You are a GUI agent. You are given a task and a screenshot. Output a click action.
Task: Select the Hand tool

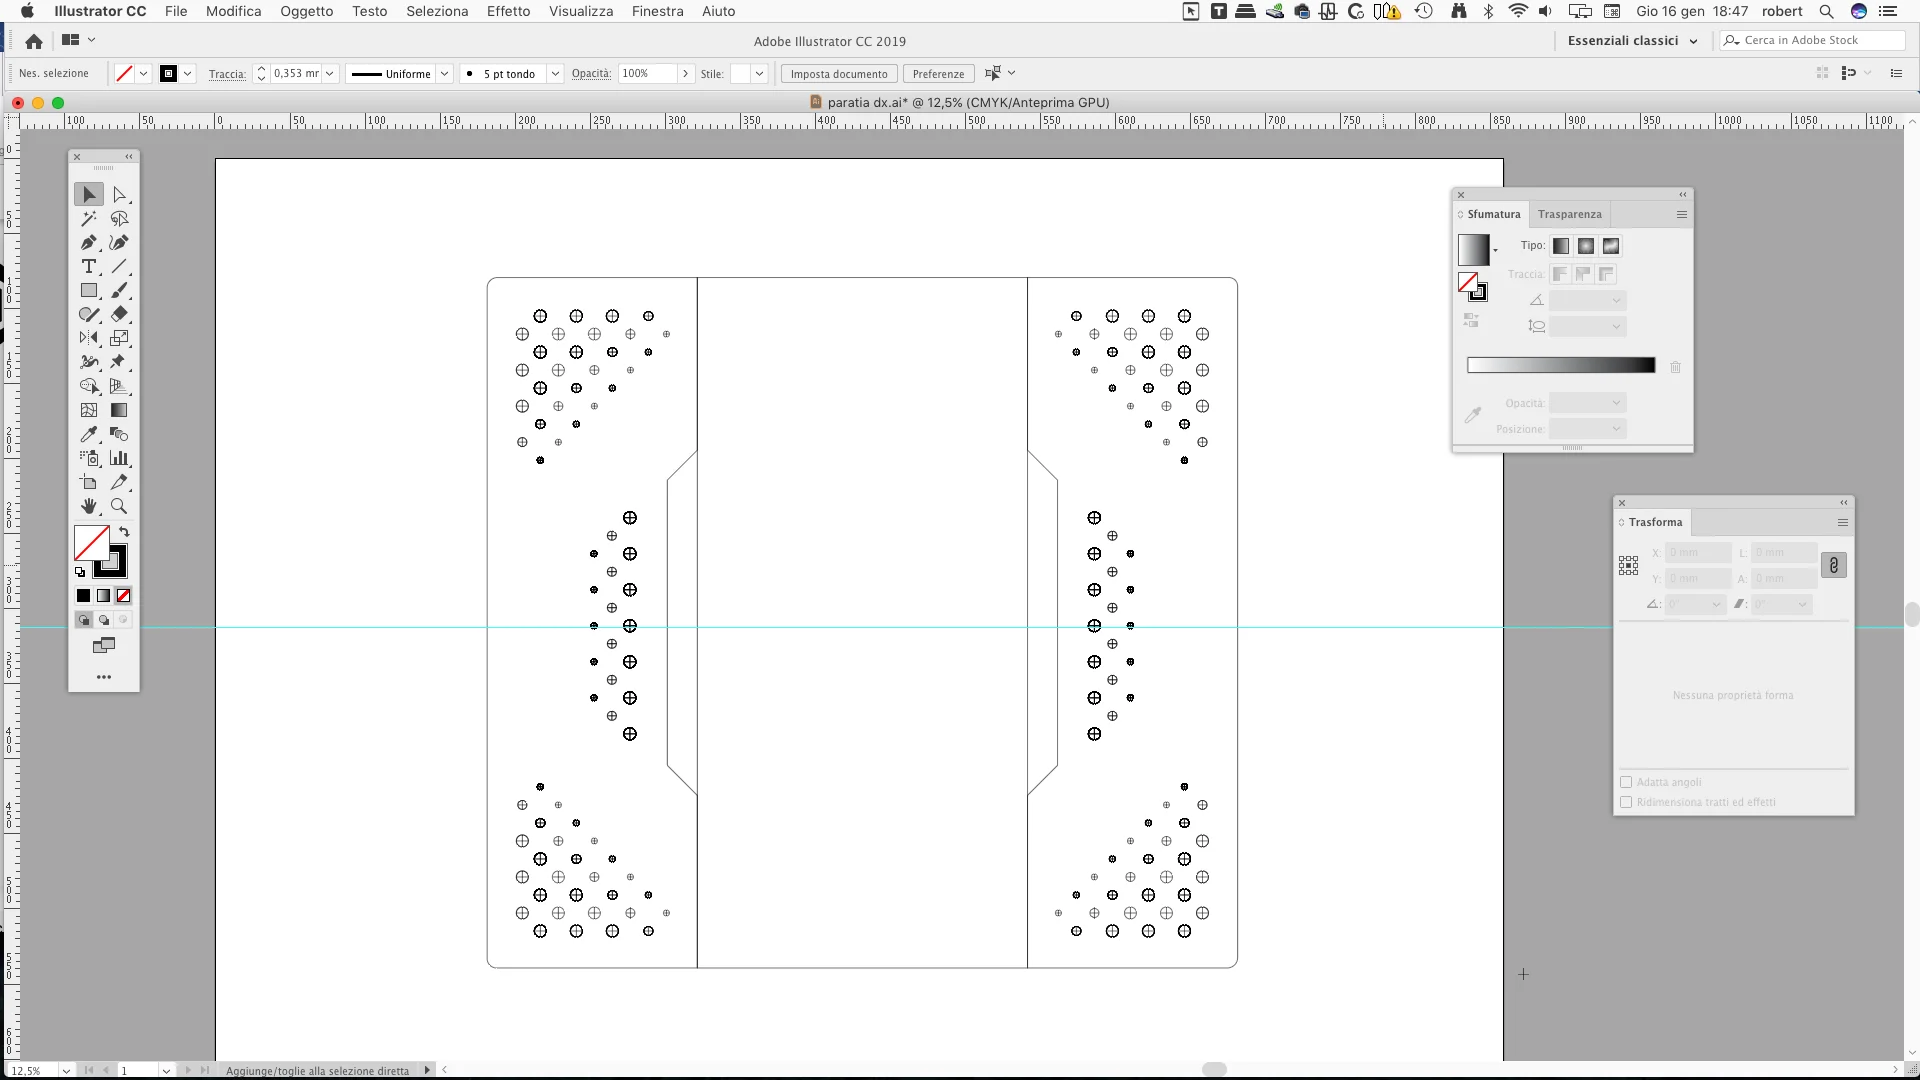89,506
